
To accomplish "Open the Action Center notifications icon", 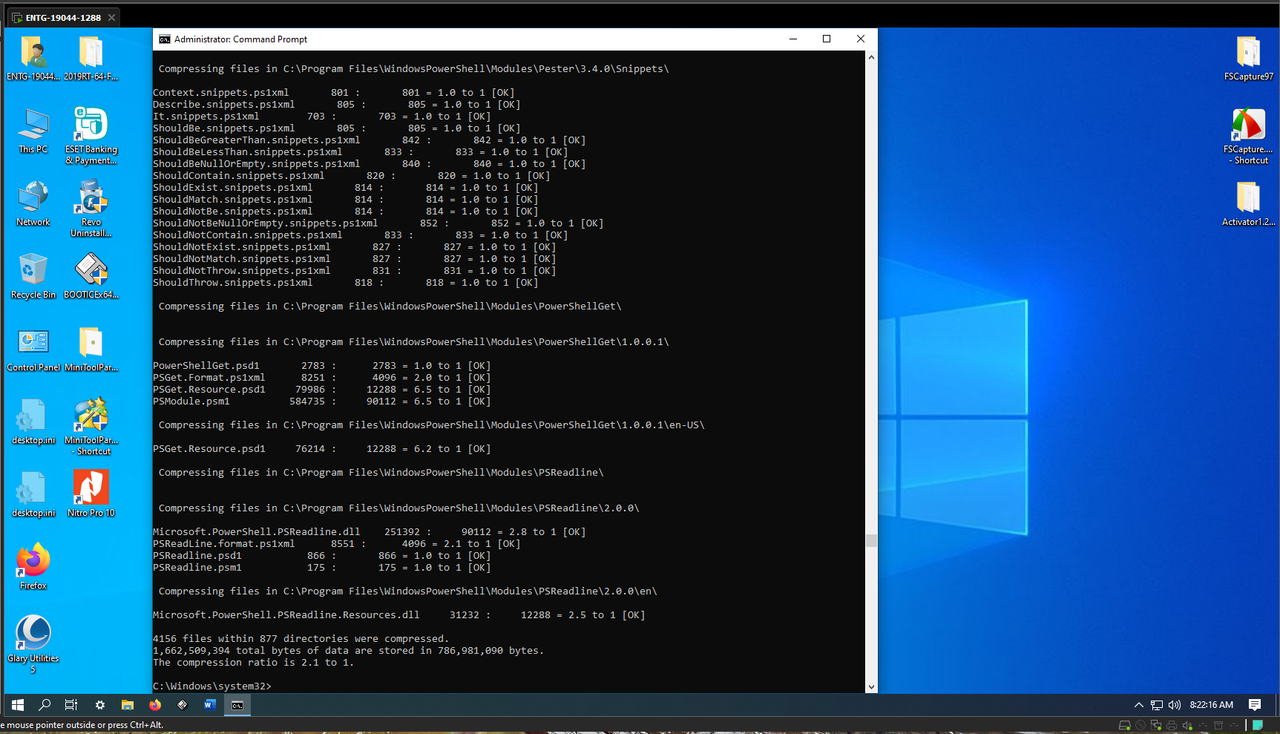I will click(1255, 705).
